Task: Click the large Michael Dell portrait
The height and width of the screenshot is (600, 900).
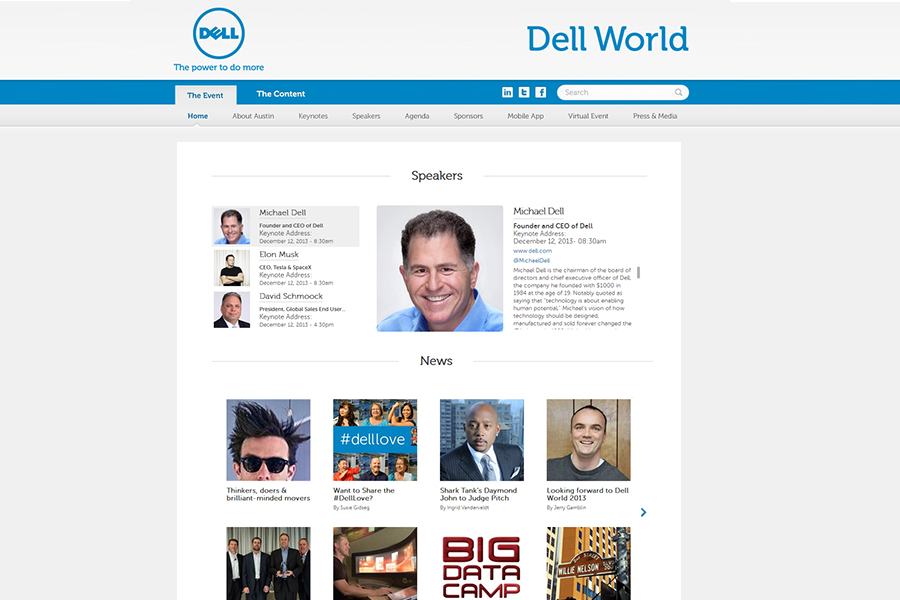Action: click(x=440, y=269)
